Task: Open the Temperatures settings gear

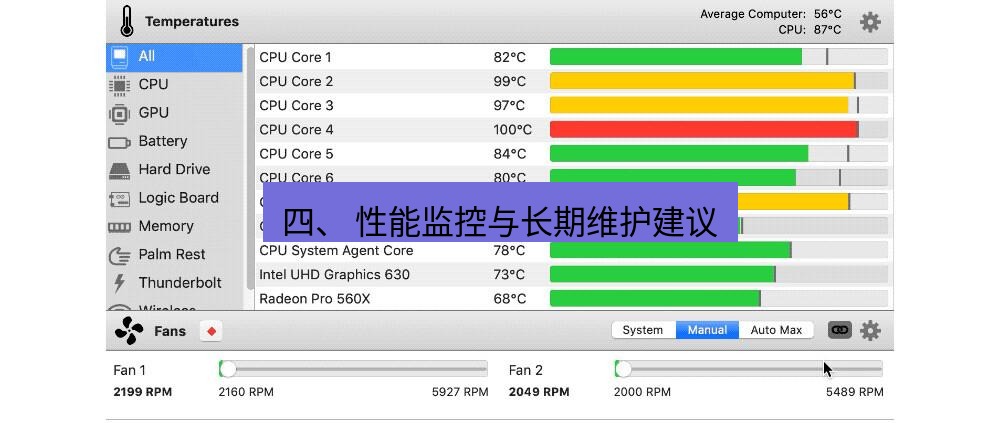Action: (870, 22)
